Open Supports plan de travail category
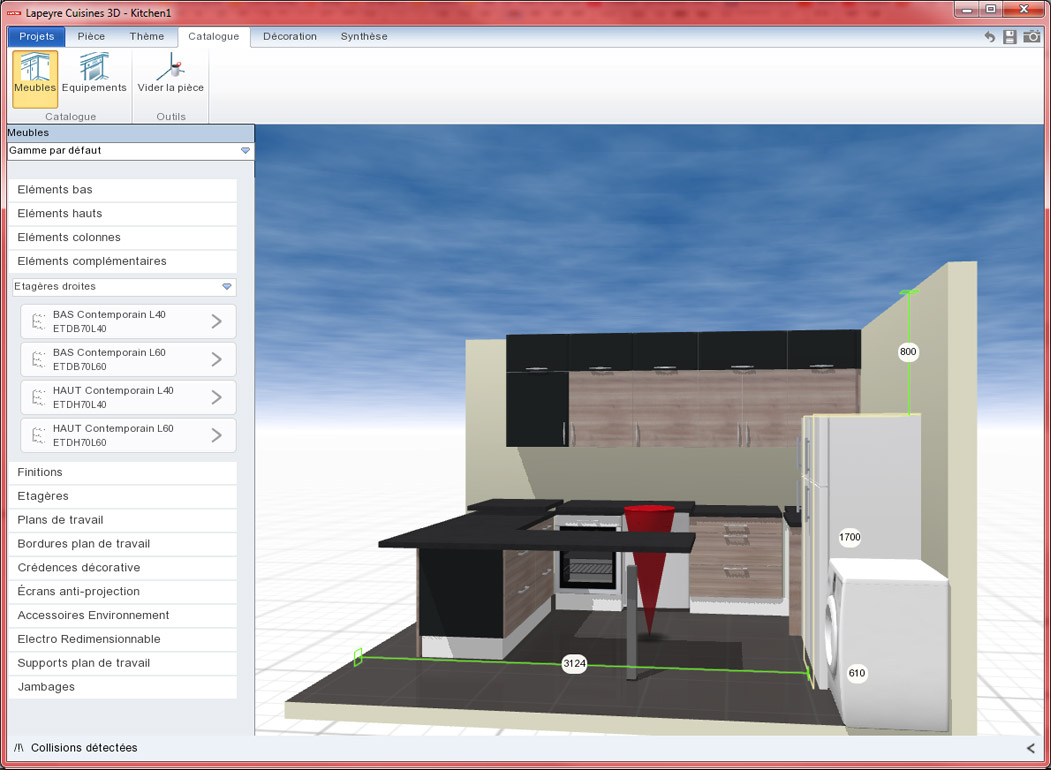 click(124, 663)
